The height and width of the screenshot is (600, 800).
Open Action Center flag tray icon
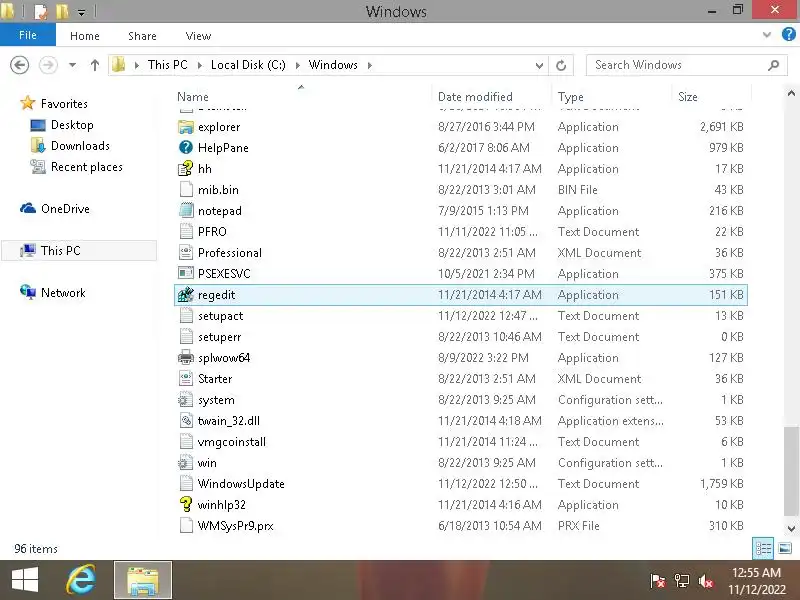(658, 581)
